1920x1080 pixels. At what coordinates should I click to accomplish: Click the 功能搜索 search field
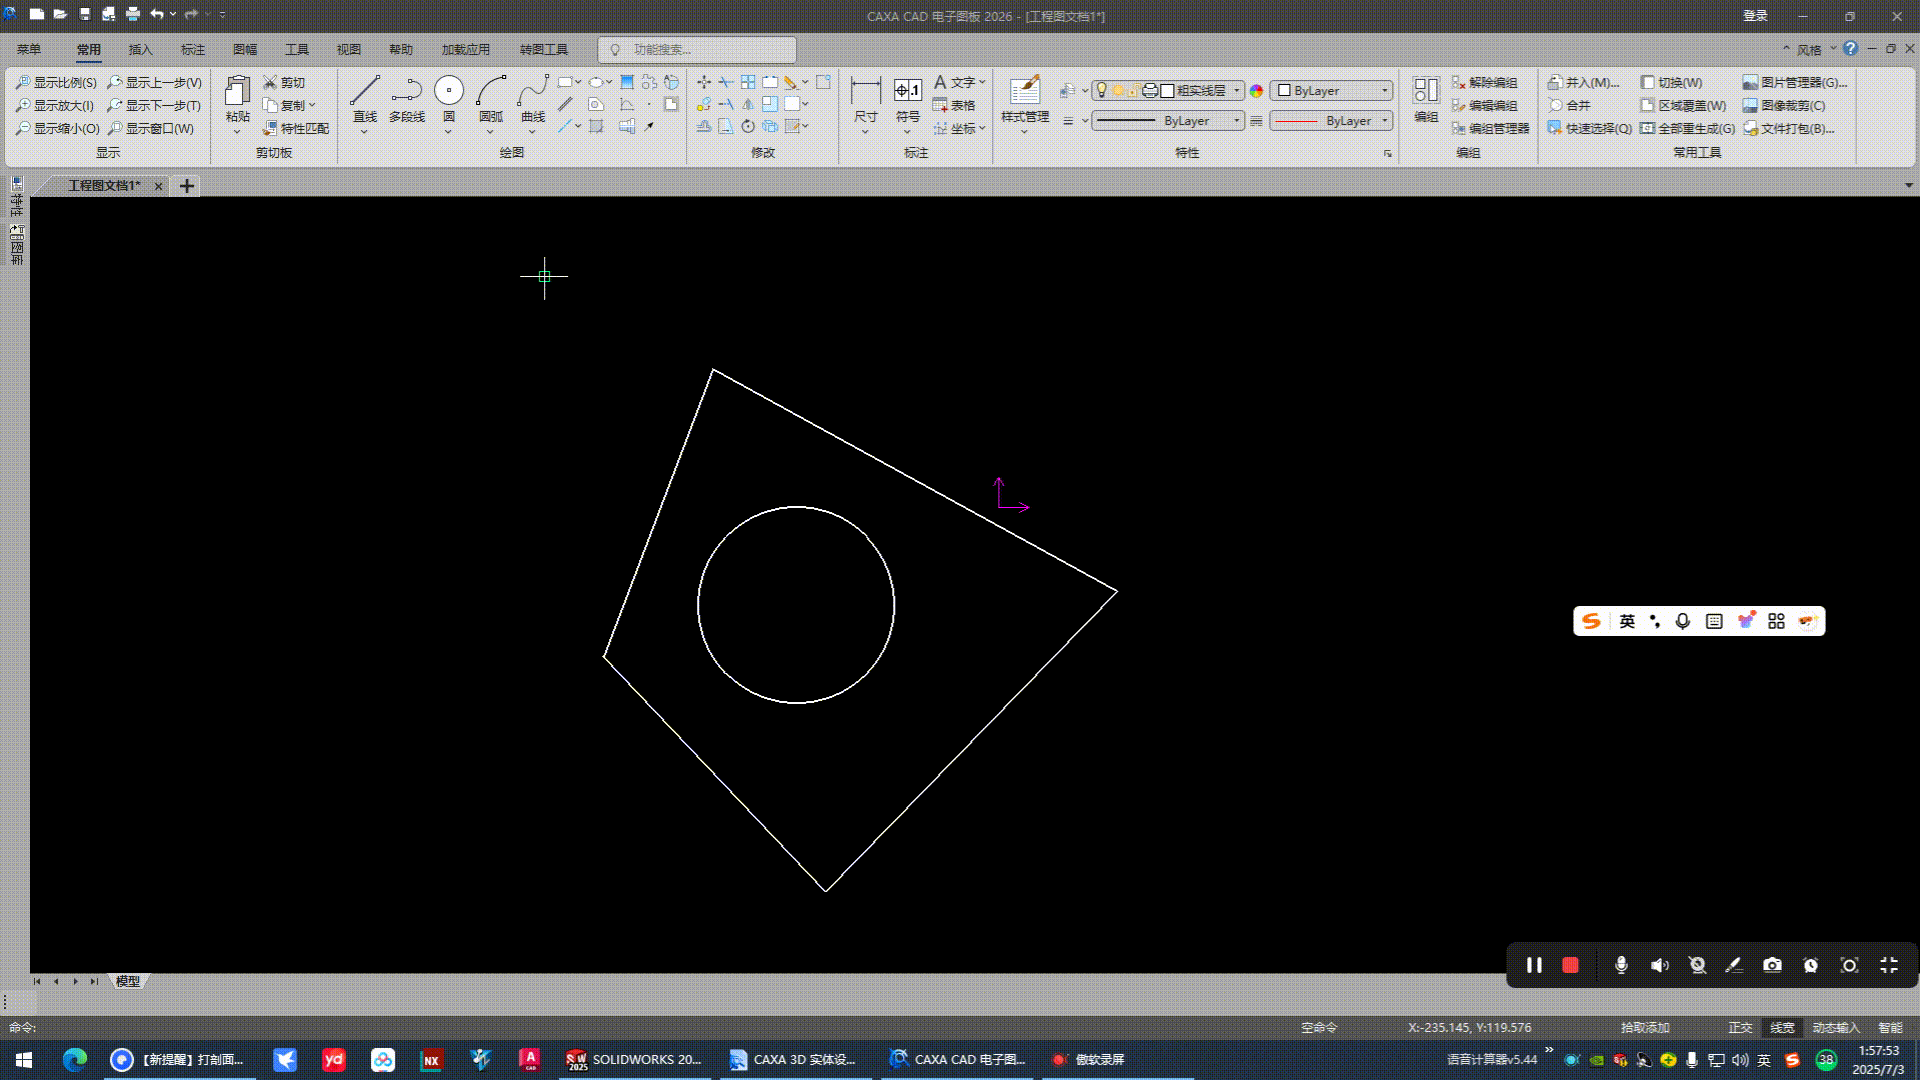click(x=697, y=49)
